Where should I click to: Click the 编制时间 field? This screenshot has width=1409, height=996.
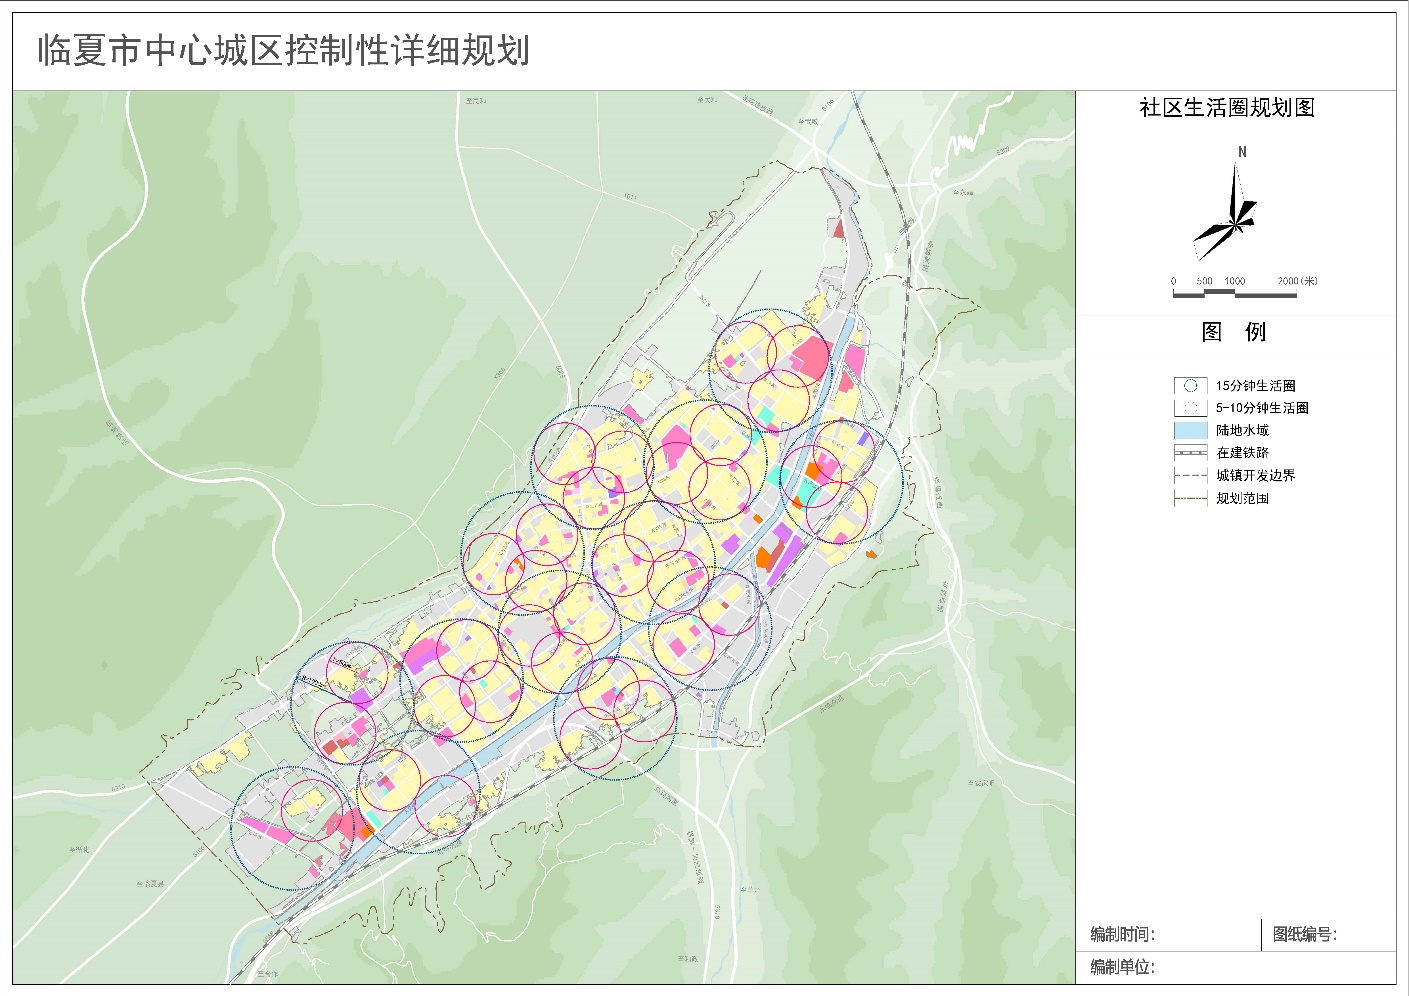coord(1122,935)
